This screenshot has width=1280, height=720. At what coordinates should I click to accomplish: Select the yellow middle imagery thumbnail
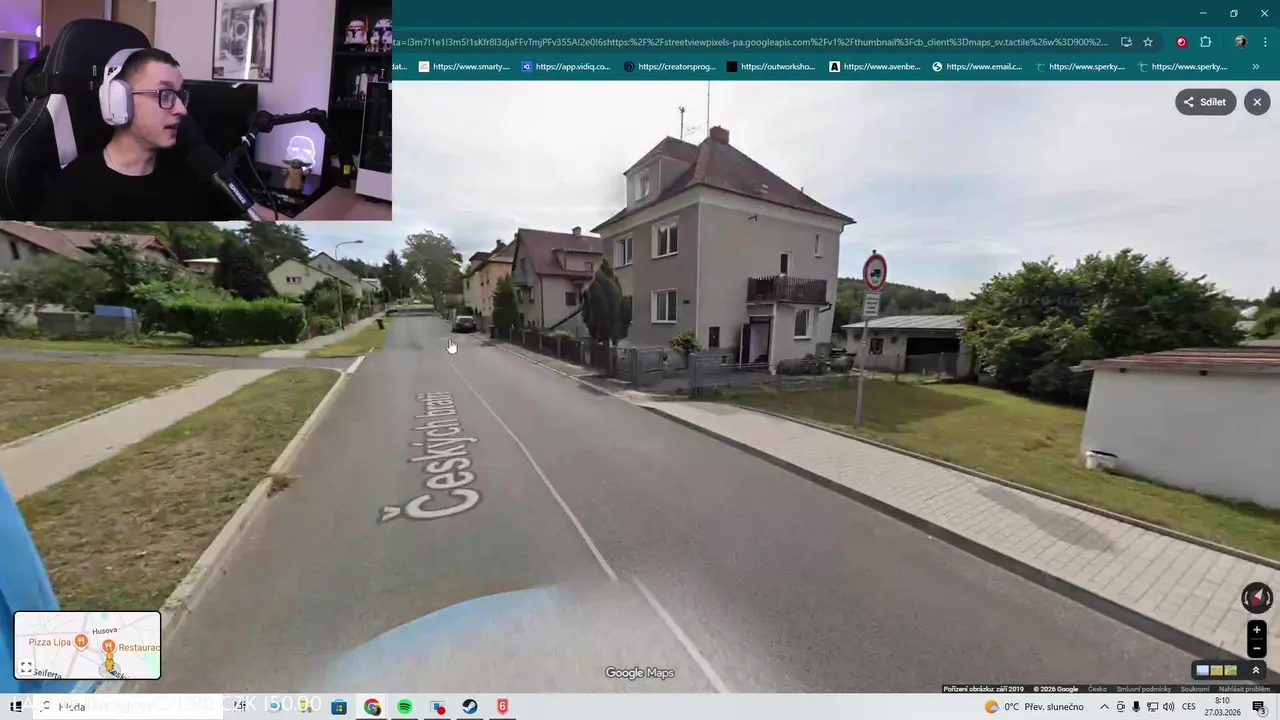[1217, 670]
